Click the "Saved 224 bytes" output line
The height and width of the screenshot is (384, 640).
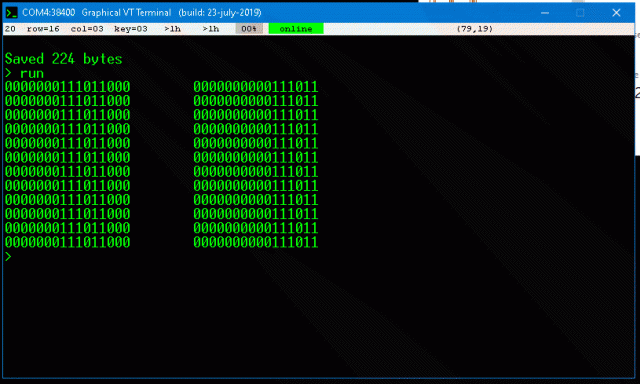64,59
